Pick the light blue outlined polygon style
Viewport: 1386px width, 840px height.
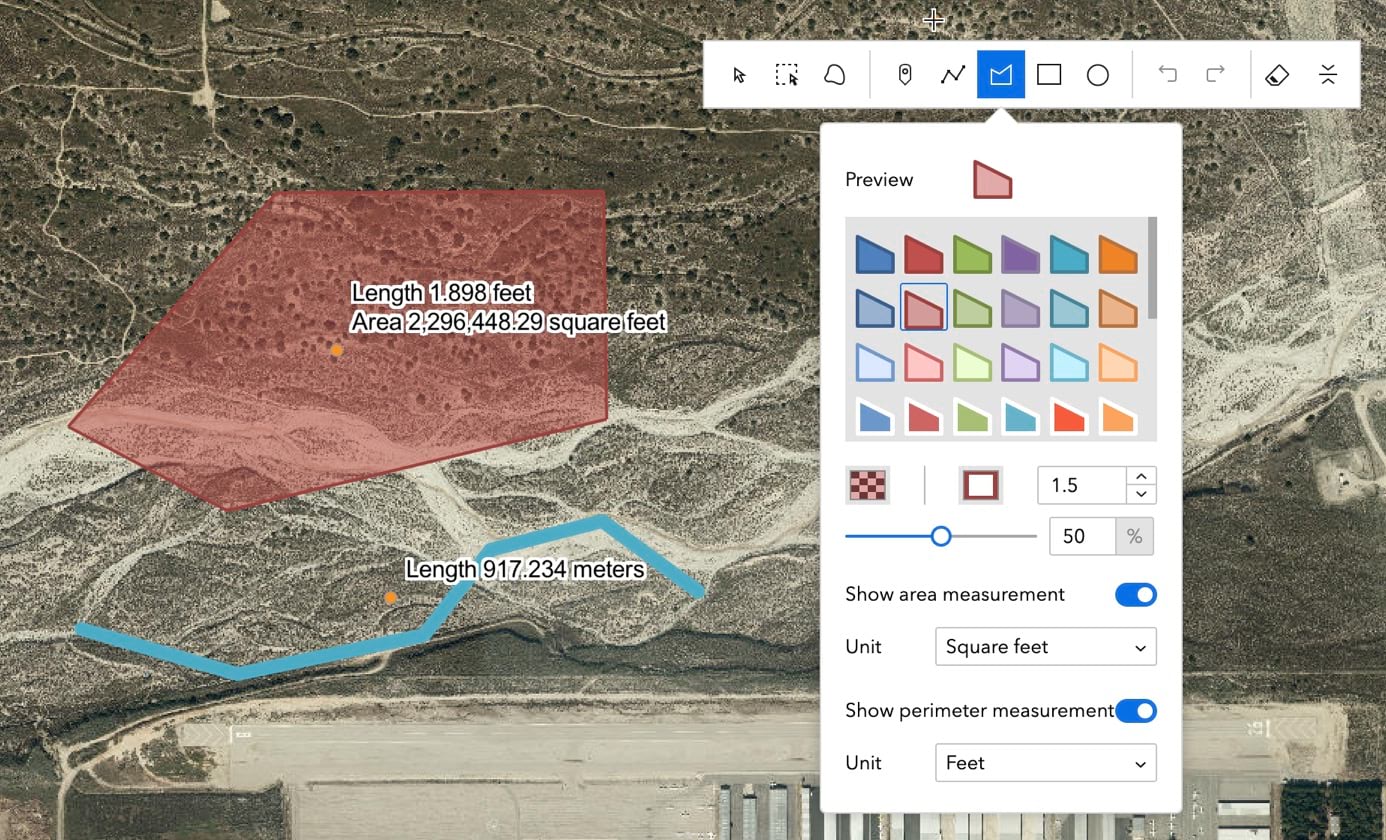tap(875, 362)
